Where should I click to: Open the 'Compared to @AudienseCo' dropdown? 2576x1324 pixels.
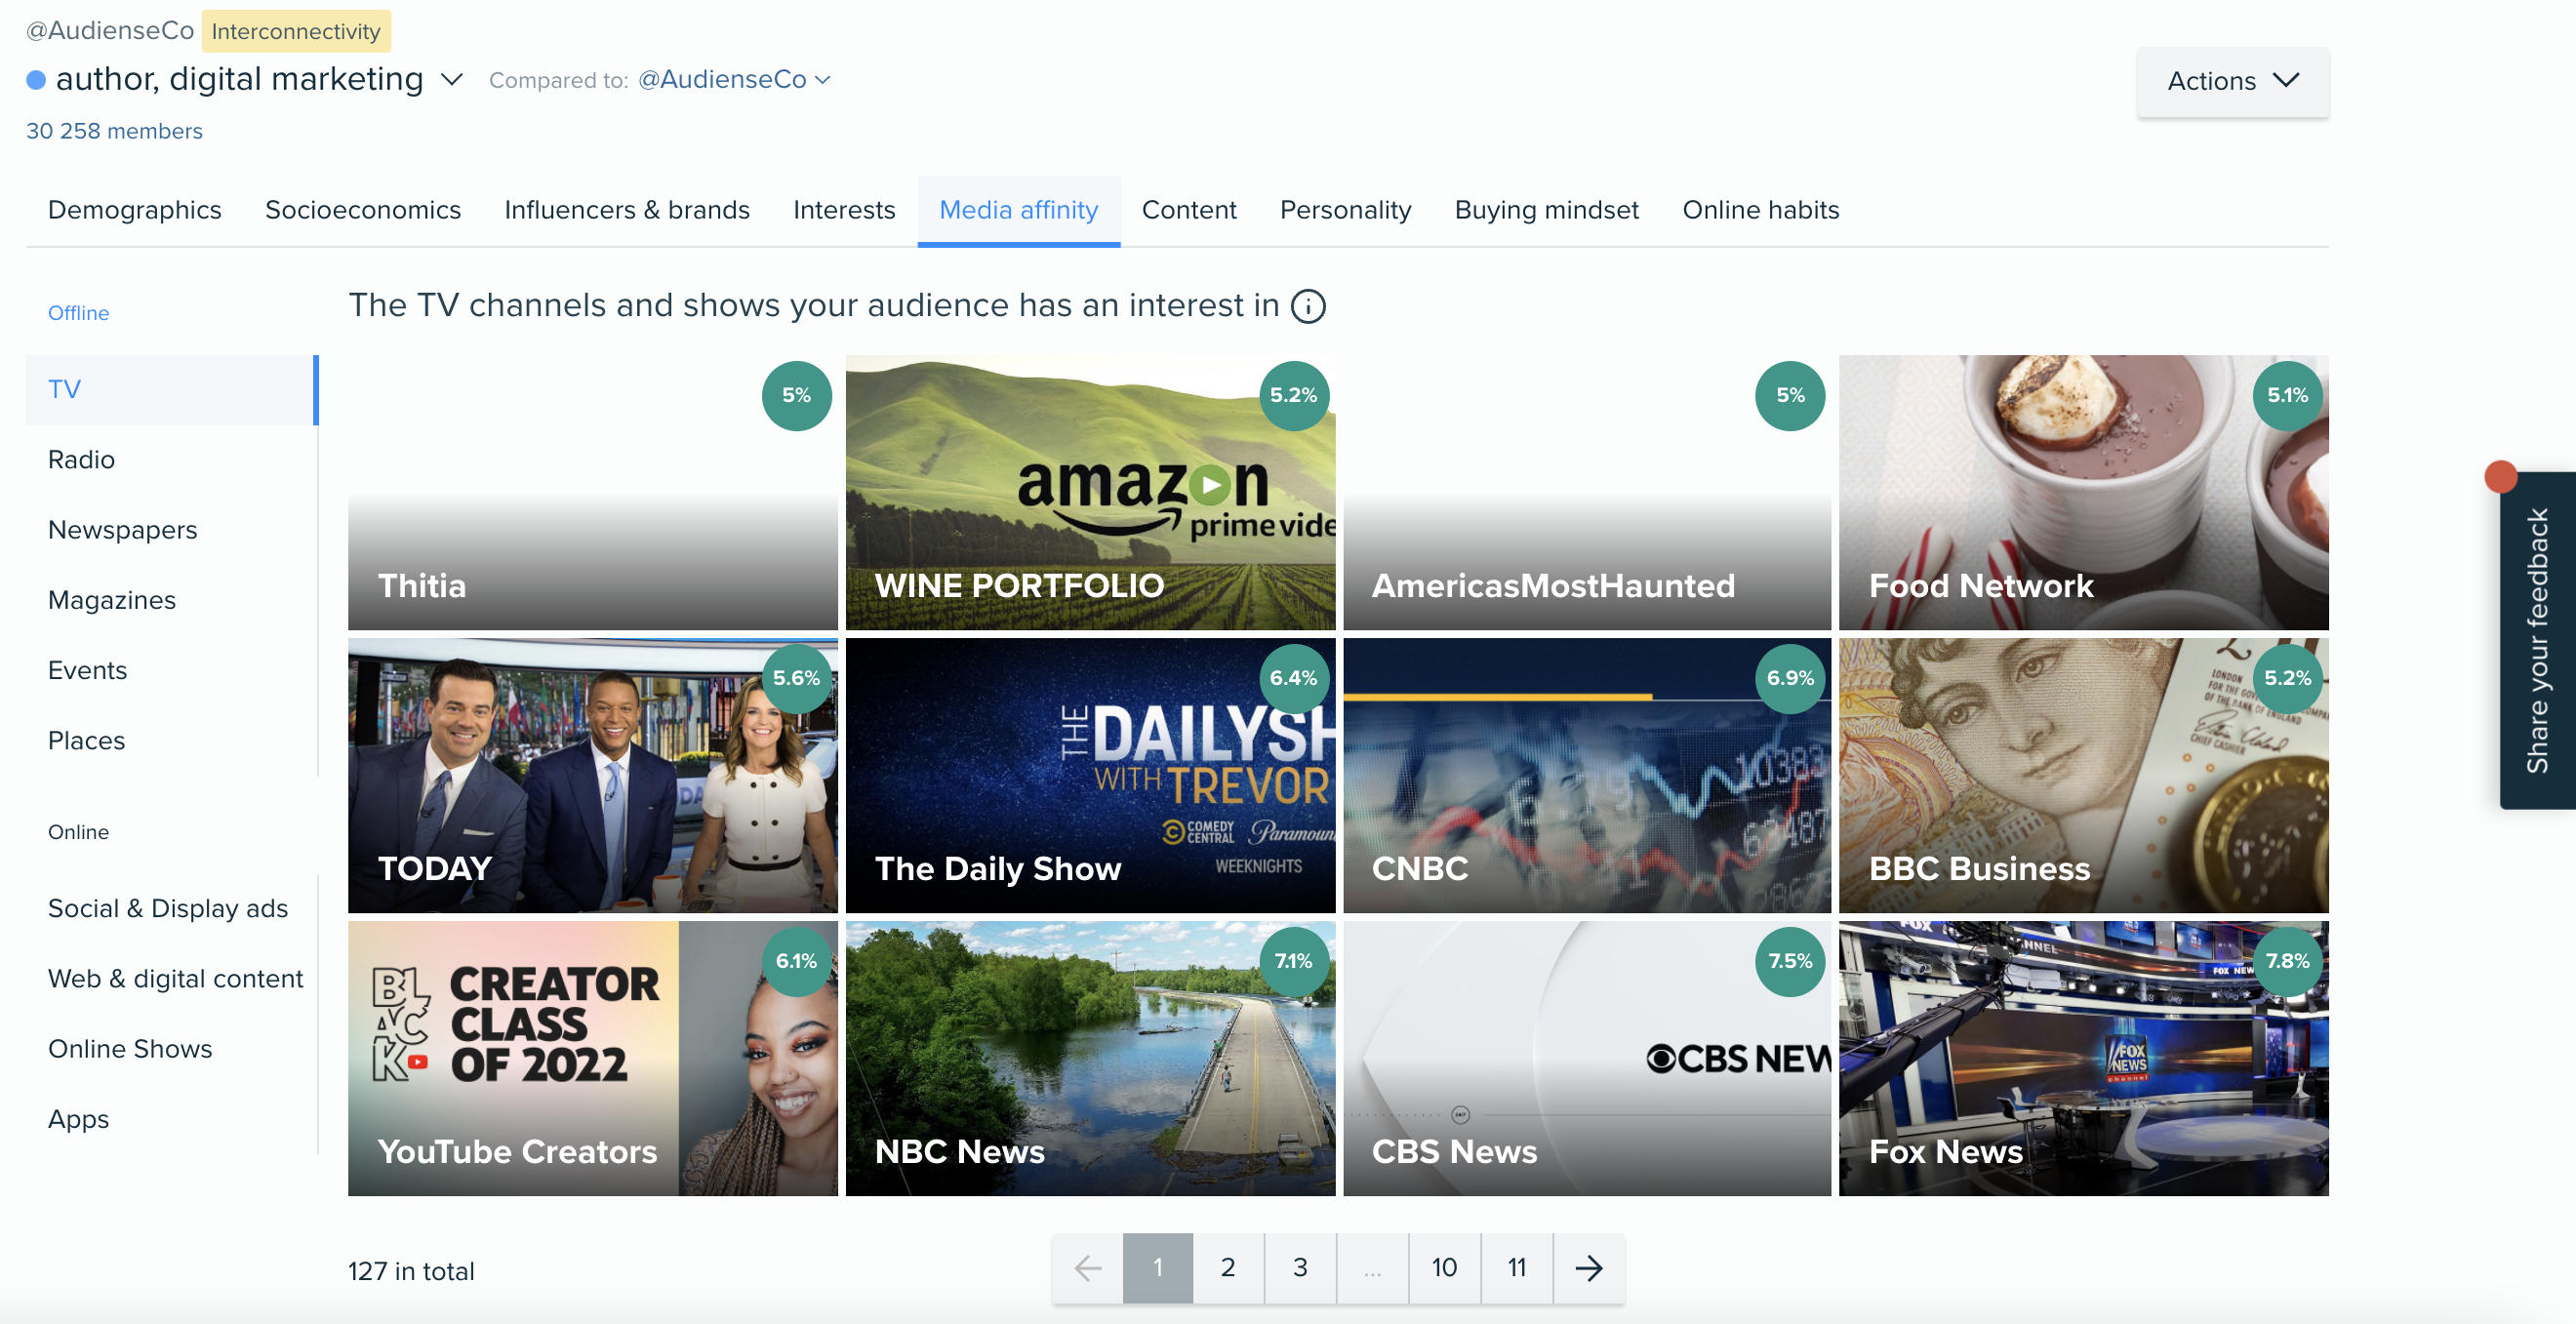pyautogui.click(x=733, y=79)
